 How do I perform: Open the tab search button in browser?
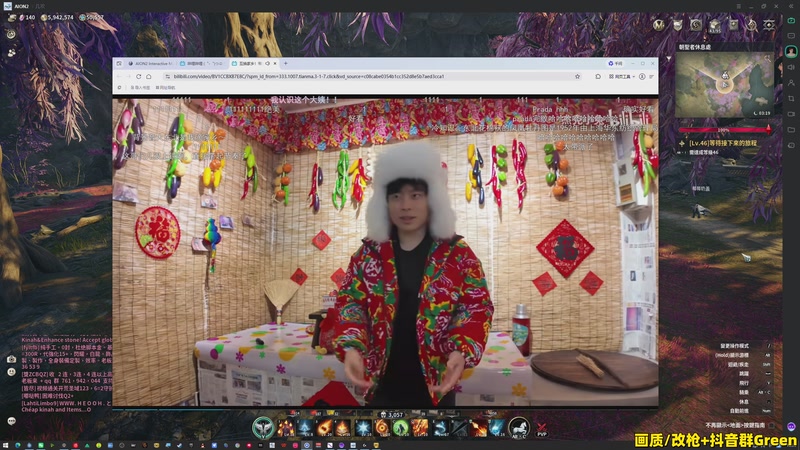click(x=119, y=63)
